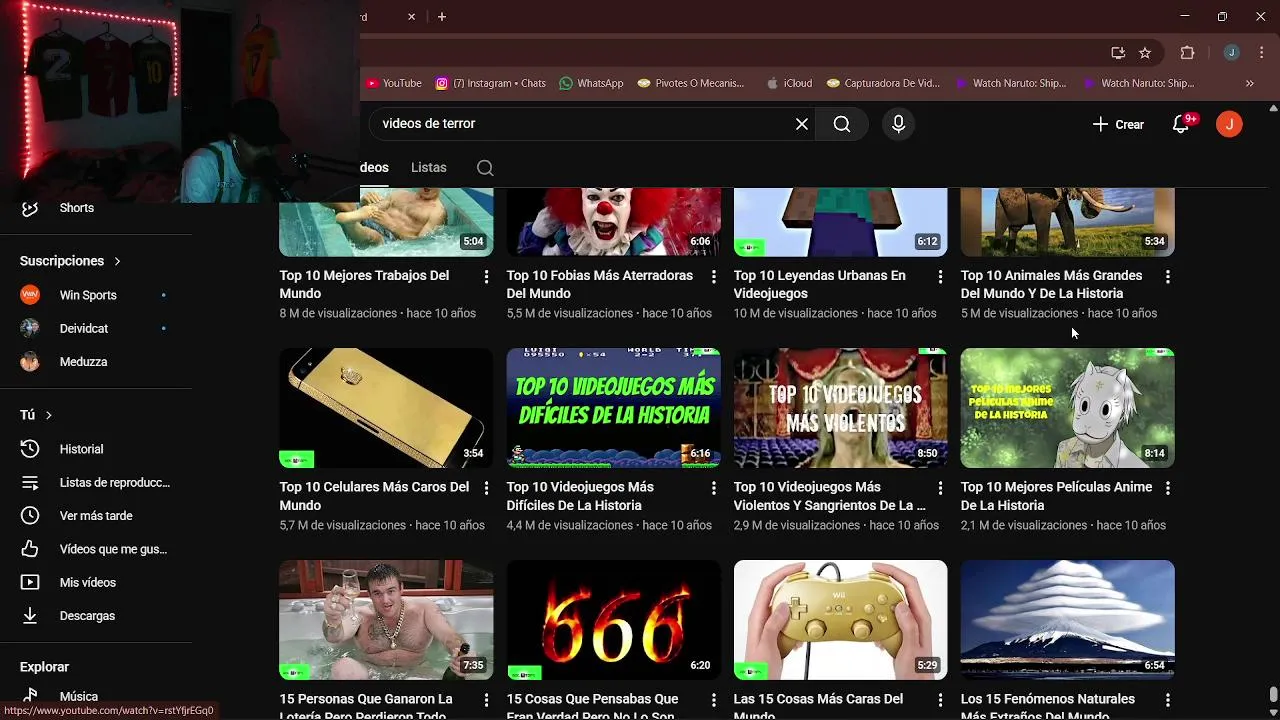Open Instagram Chats bookmark
Image resolution: width=1280 pixels, height=720 pixels.
pos(490,83)
